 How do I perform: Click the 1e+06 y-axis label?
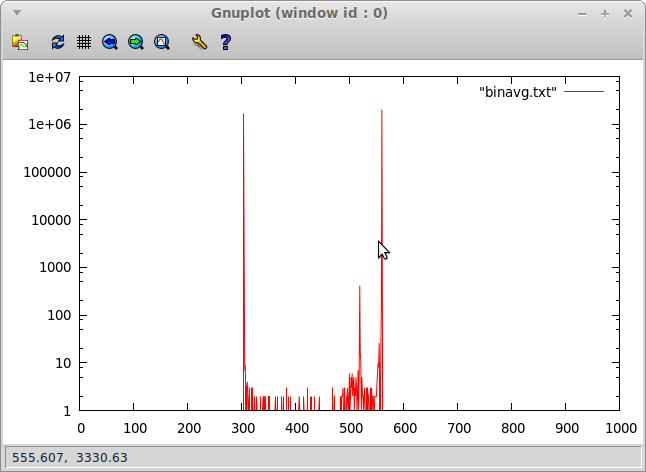click(49, 124)
